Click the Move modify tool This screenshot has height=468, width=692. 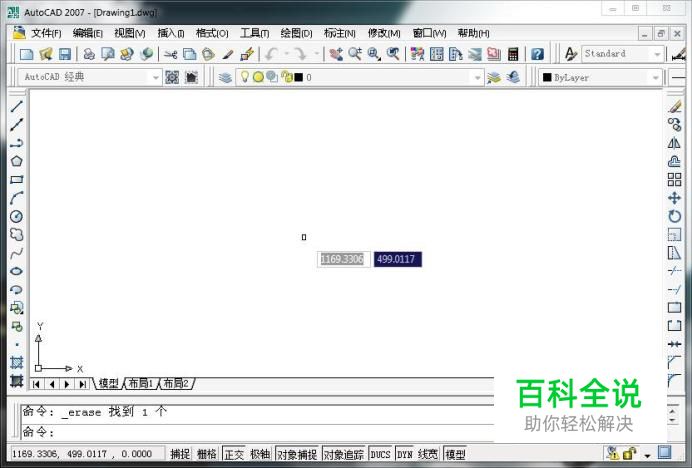(x=674, y=198)
